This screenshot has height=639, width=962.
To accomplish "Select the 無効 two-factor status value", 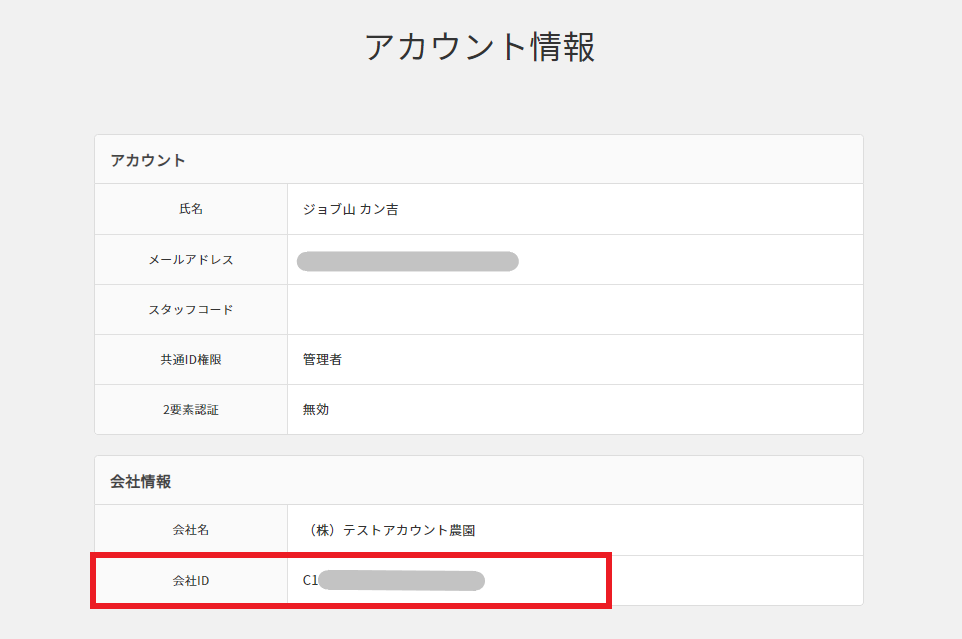I will pyautogui.click(x=316, y=410).
